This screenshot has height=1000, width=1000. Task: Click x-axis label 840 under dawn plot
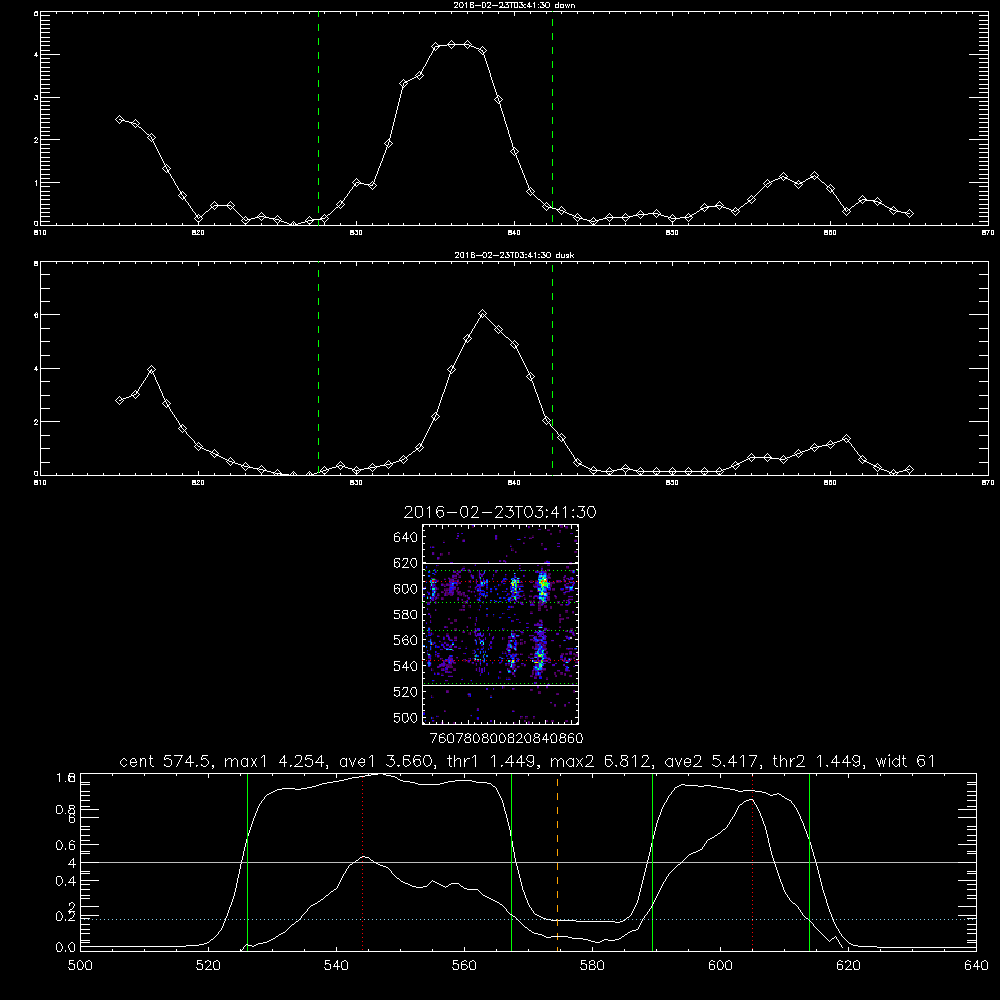pos(514,233)
